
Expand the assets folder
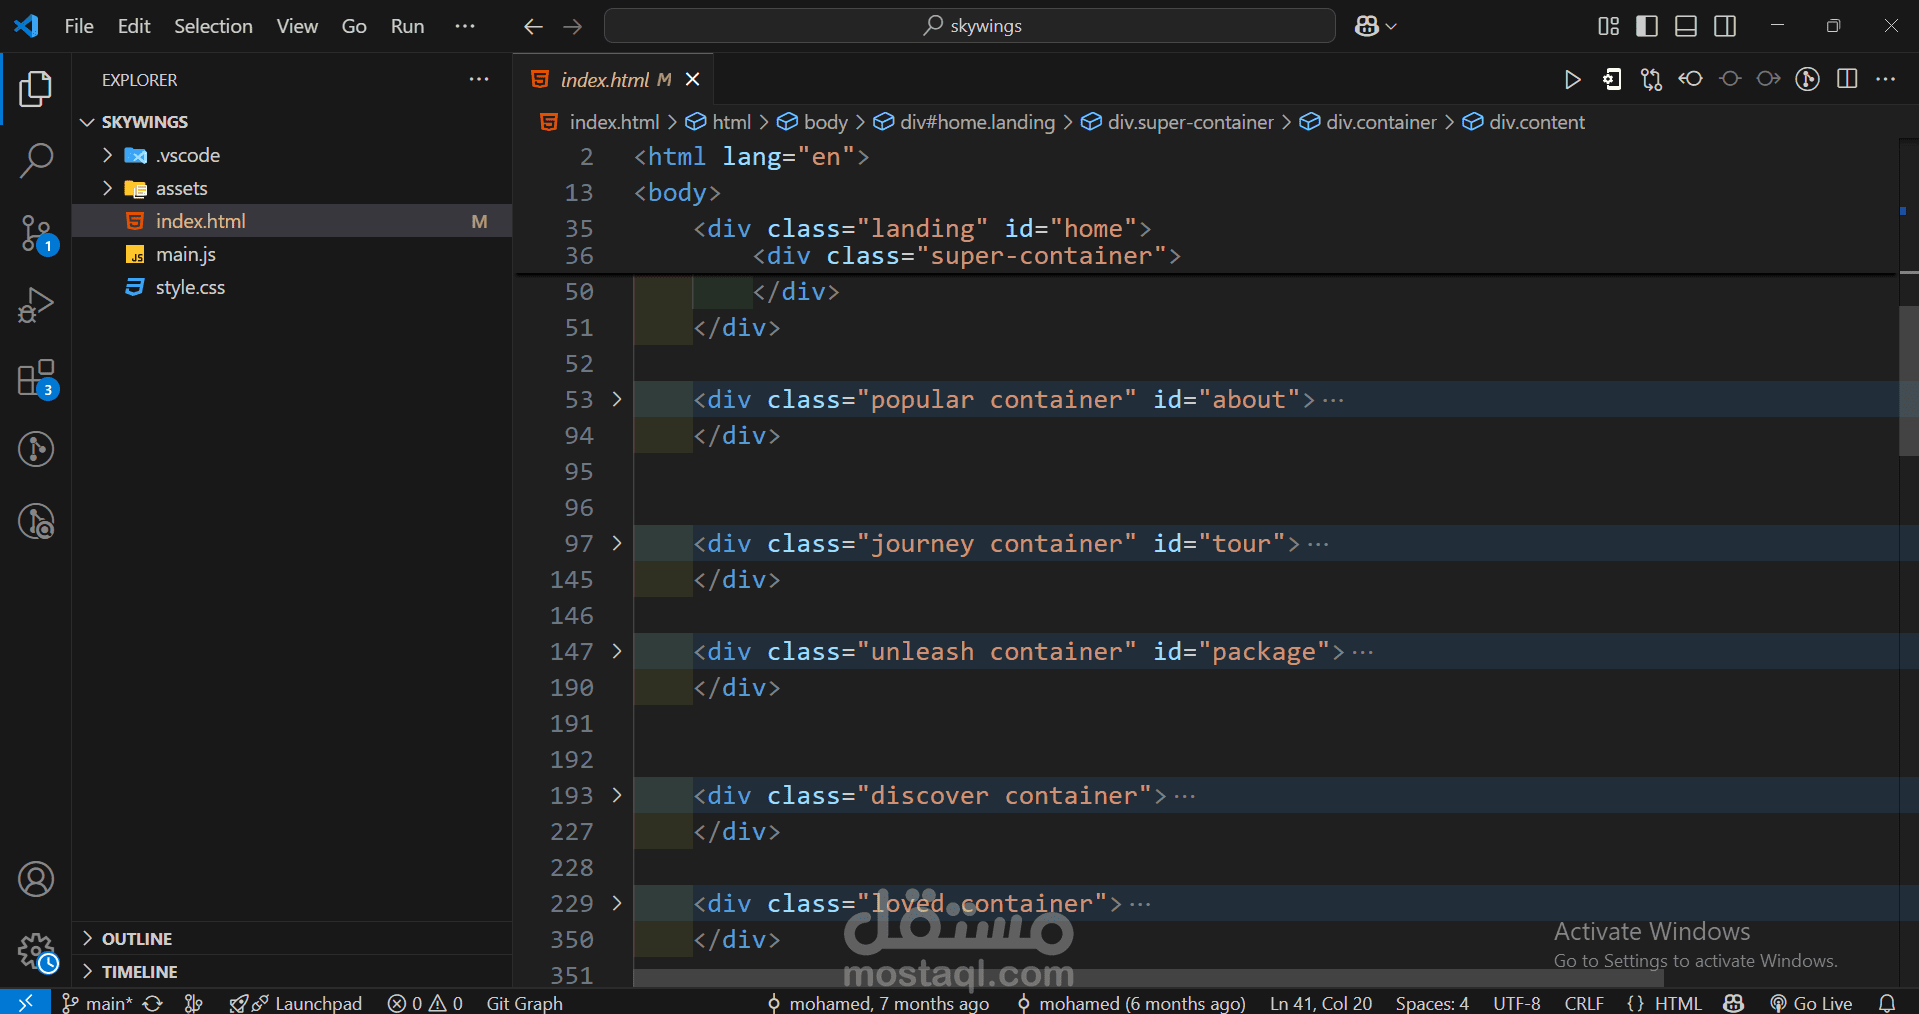[107, 188]
